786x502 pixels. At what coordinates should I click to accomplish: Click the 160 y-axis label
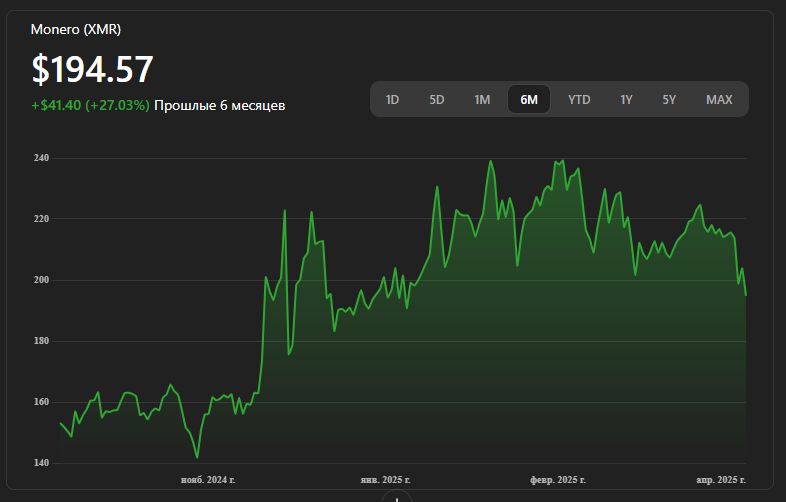42,402
